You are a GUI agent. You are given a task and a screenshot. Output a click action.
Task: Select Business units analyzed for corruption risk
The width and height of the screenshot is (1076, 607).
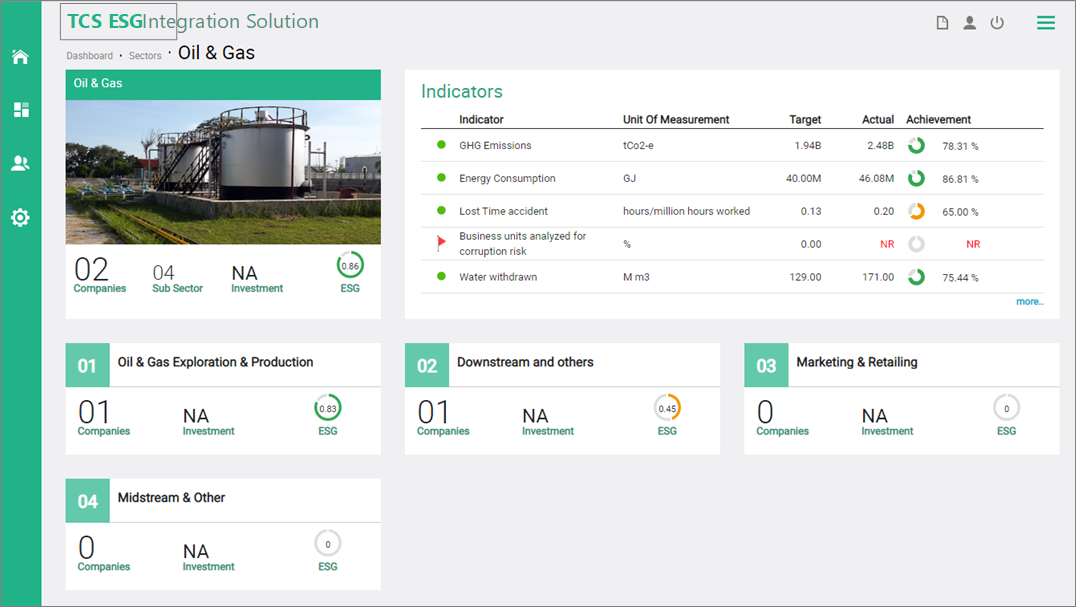[522, 243]
